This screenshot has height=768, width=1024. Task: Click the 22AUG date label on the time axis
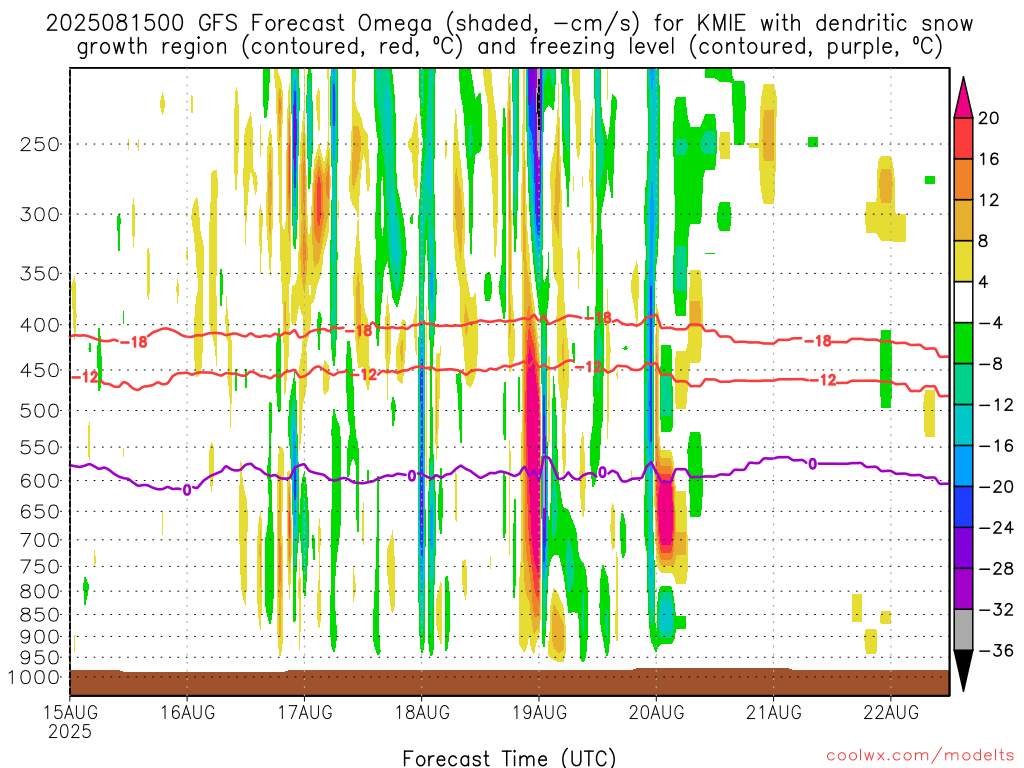(x=891, y=712)
